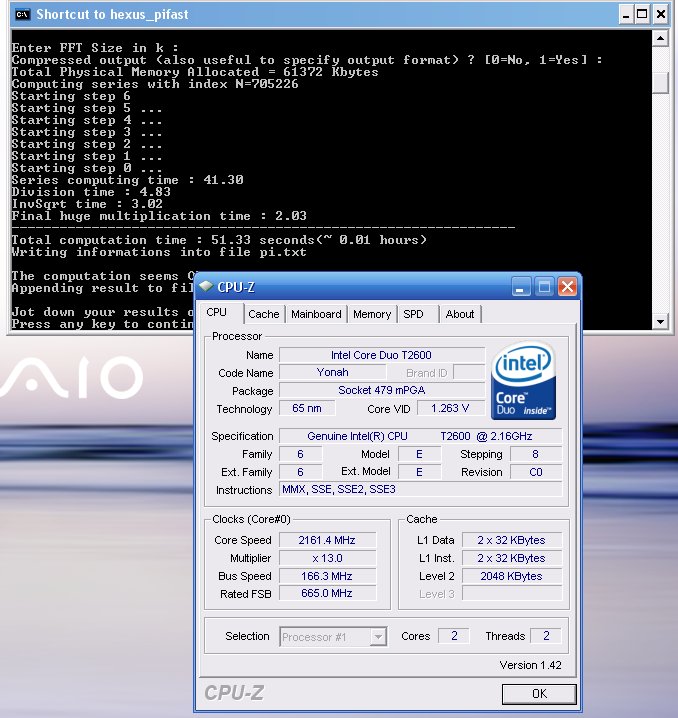This screenshot has height=718, width=678.
Task: Click the Technology value '65 nm'
Action: pyautogui.click(x=307, y=408)
